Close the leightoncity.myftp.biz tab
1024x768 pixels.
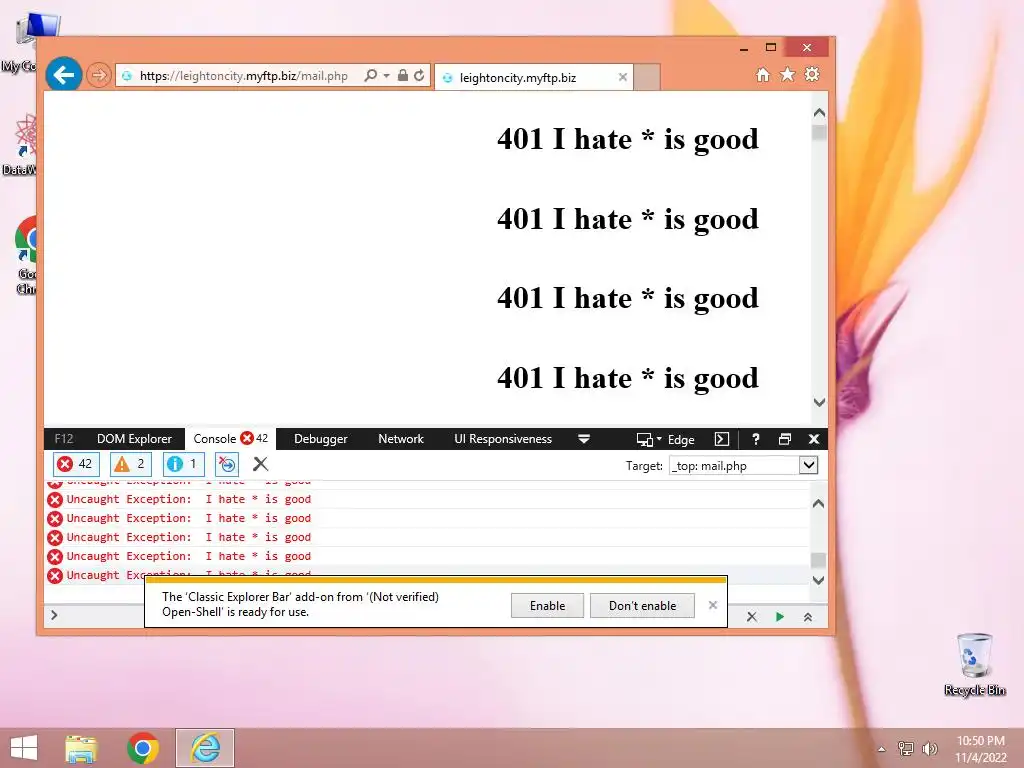pos(622,77)
